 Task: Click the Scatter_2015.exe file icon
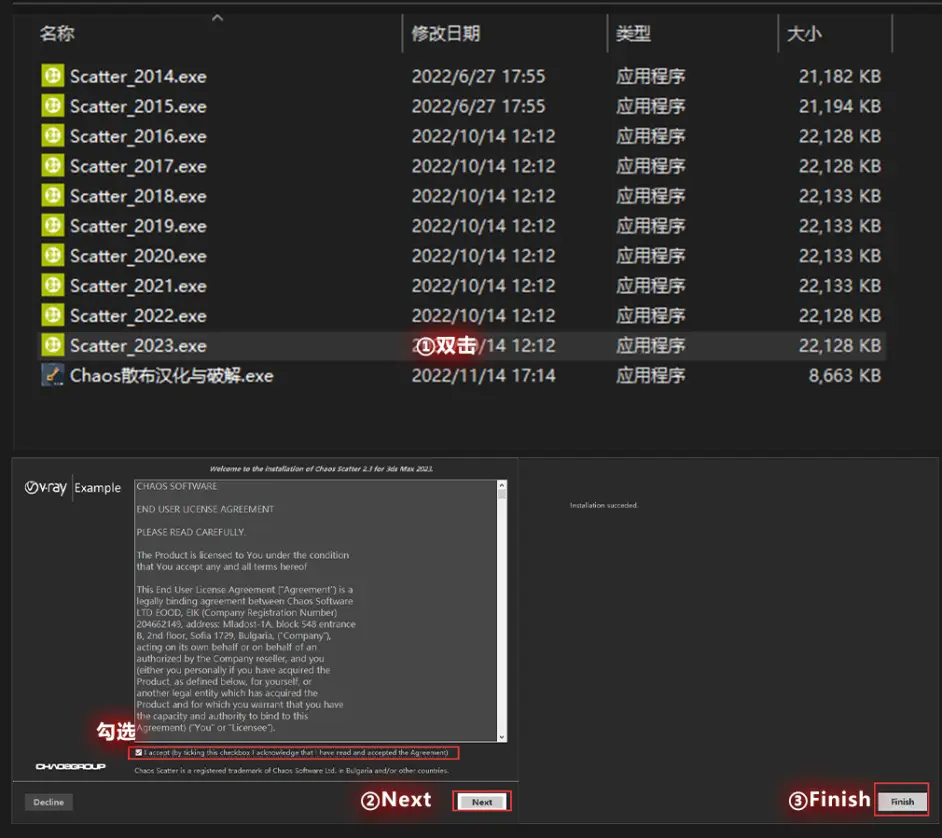(x=53, y=106)
